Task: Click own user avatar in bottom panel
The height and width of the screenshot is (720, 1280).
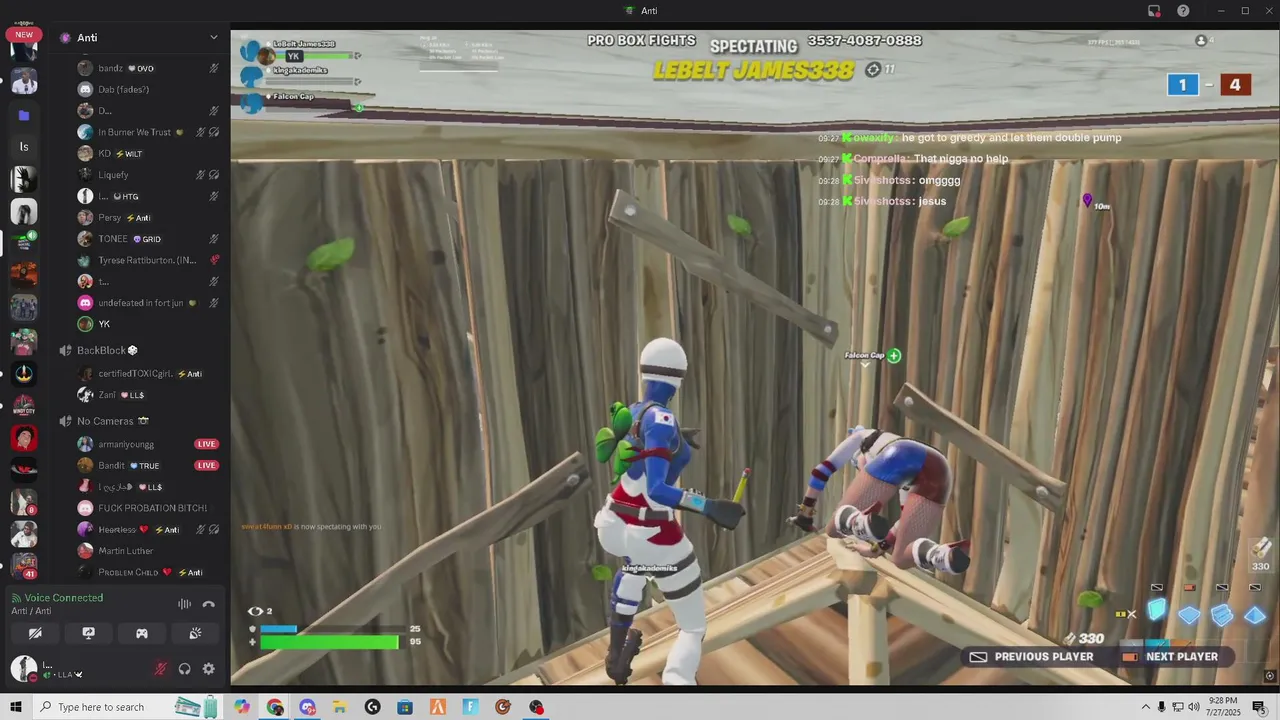Action: click(x=23, y=668)
